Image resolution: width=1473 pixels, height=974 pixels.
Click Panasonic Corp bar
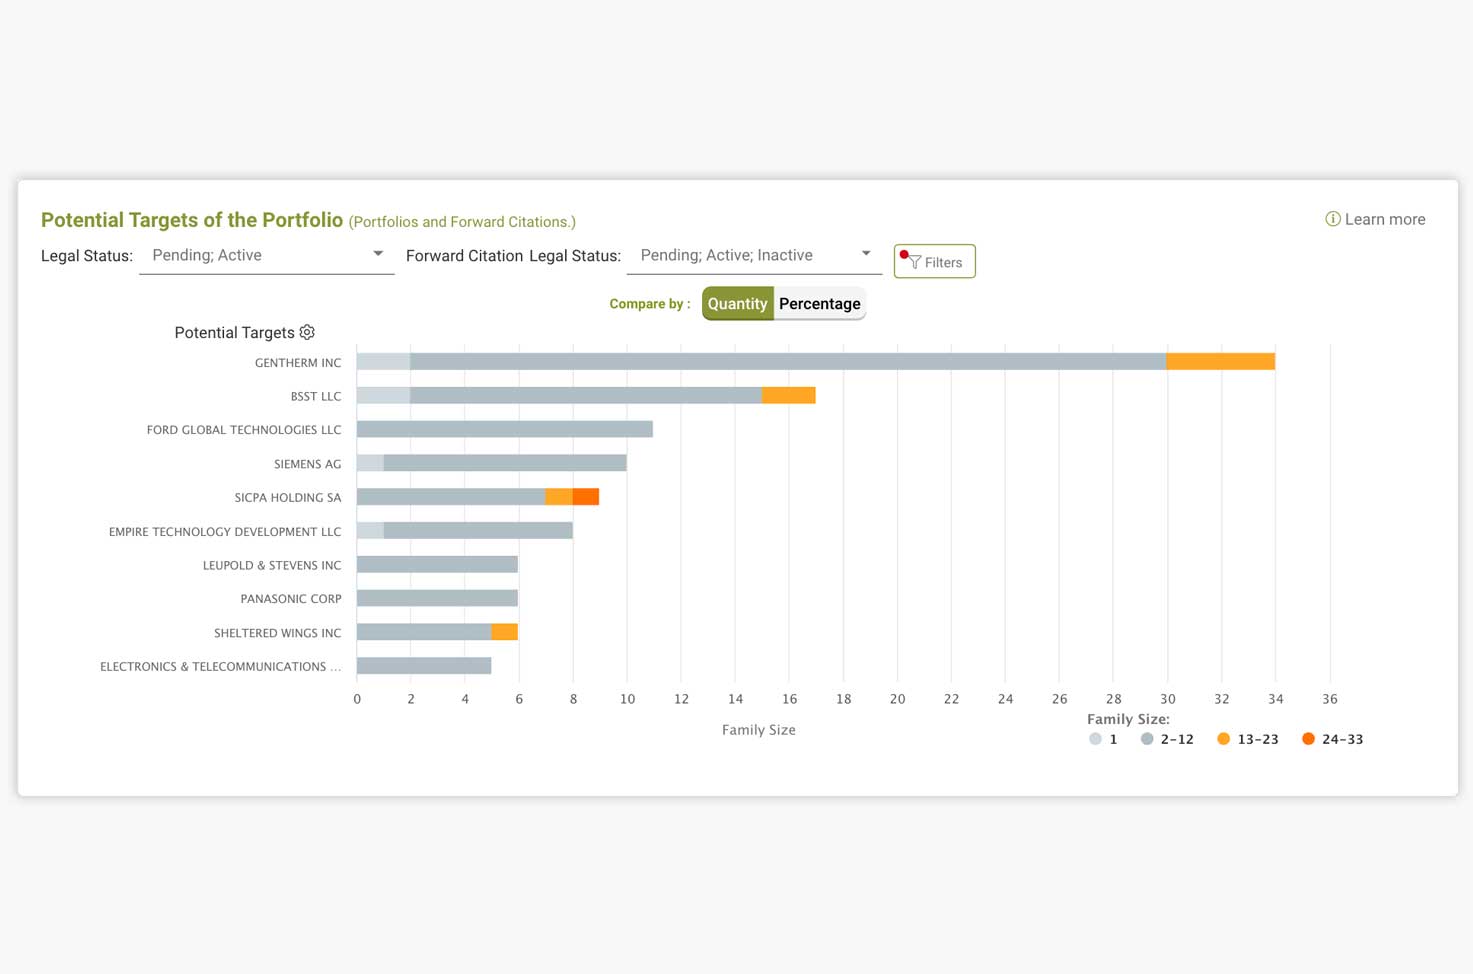tap(437, 598)
